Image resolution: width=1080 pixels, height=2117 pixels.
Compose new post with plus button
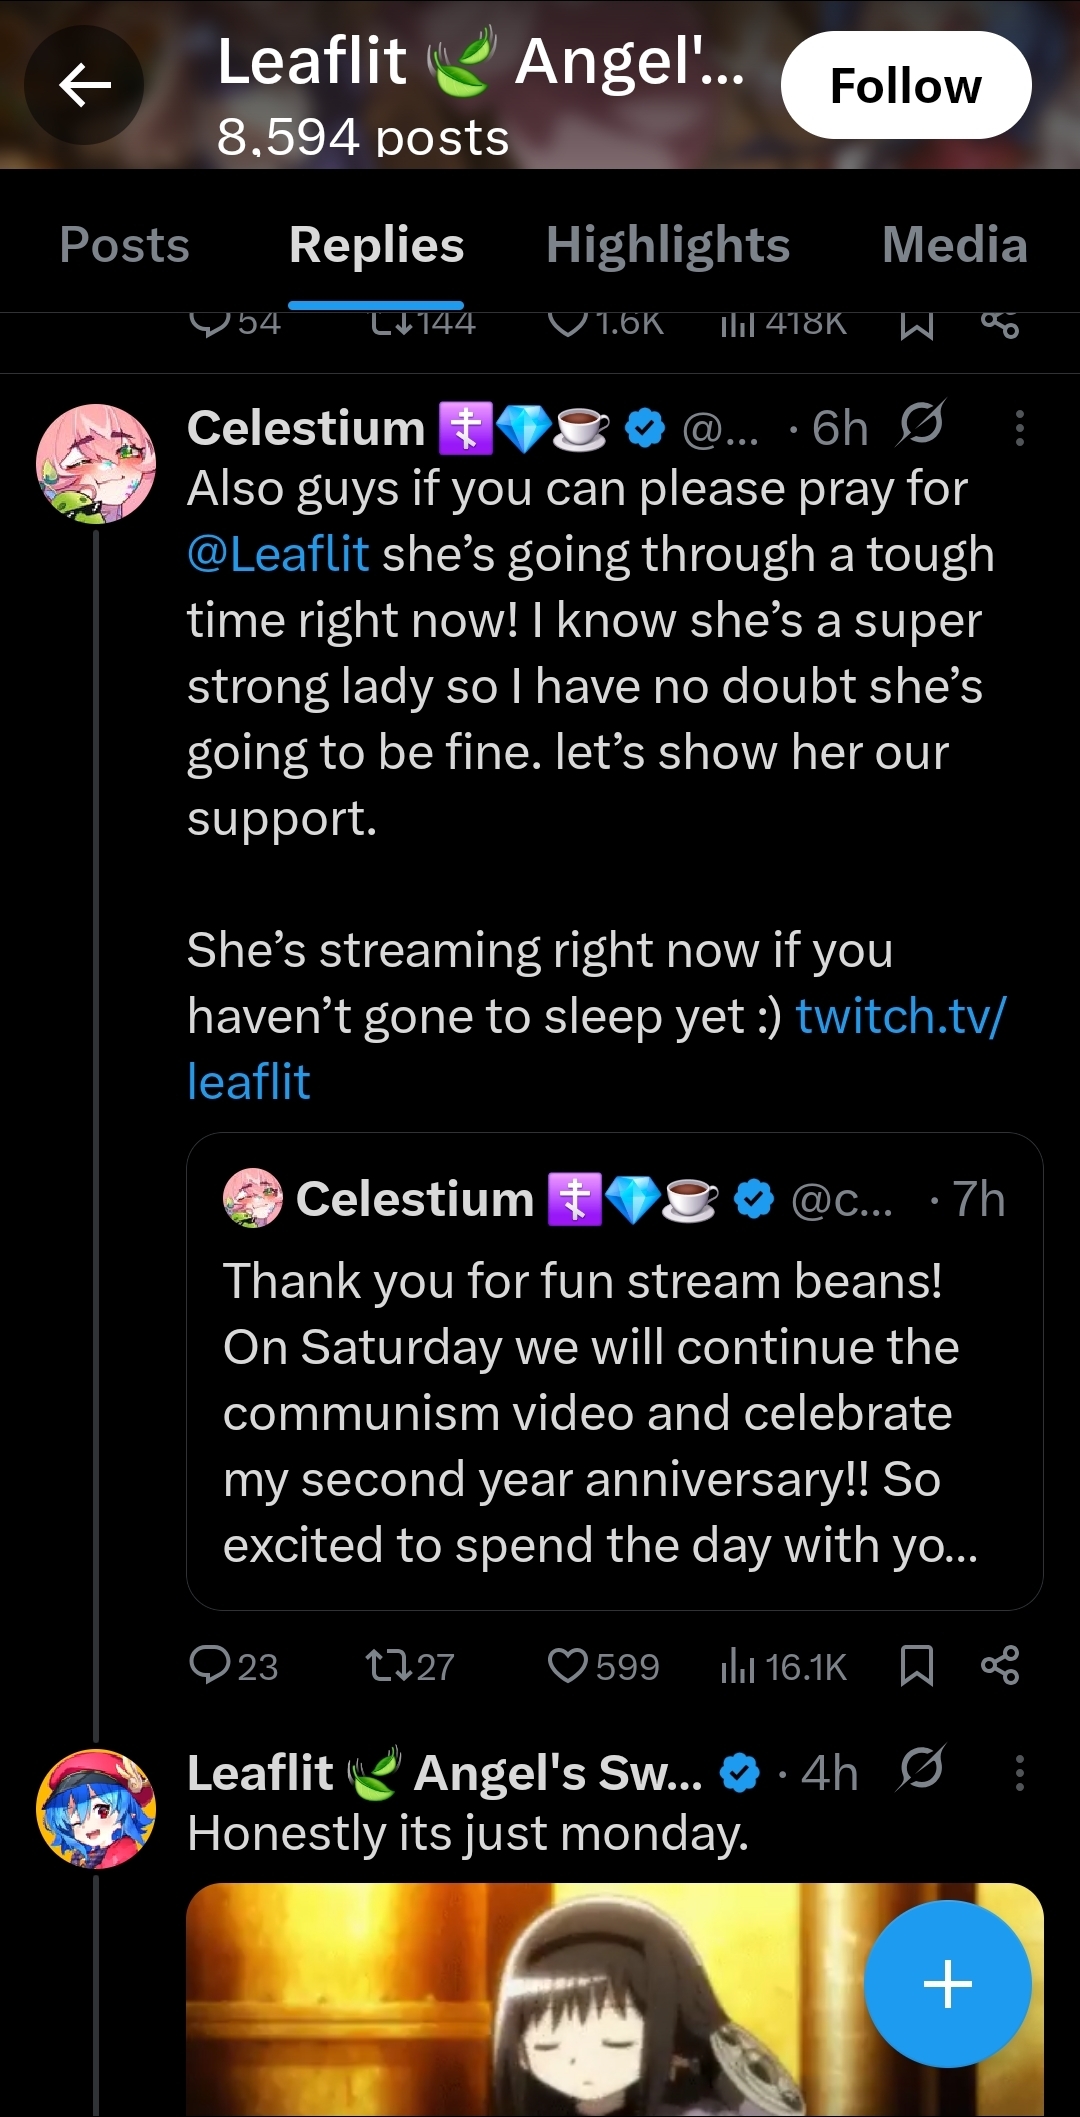pos(947,1984)
